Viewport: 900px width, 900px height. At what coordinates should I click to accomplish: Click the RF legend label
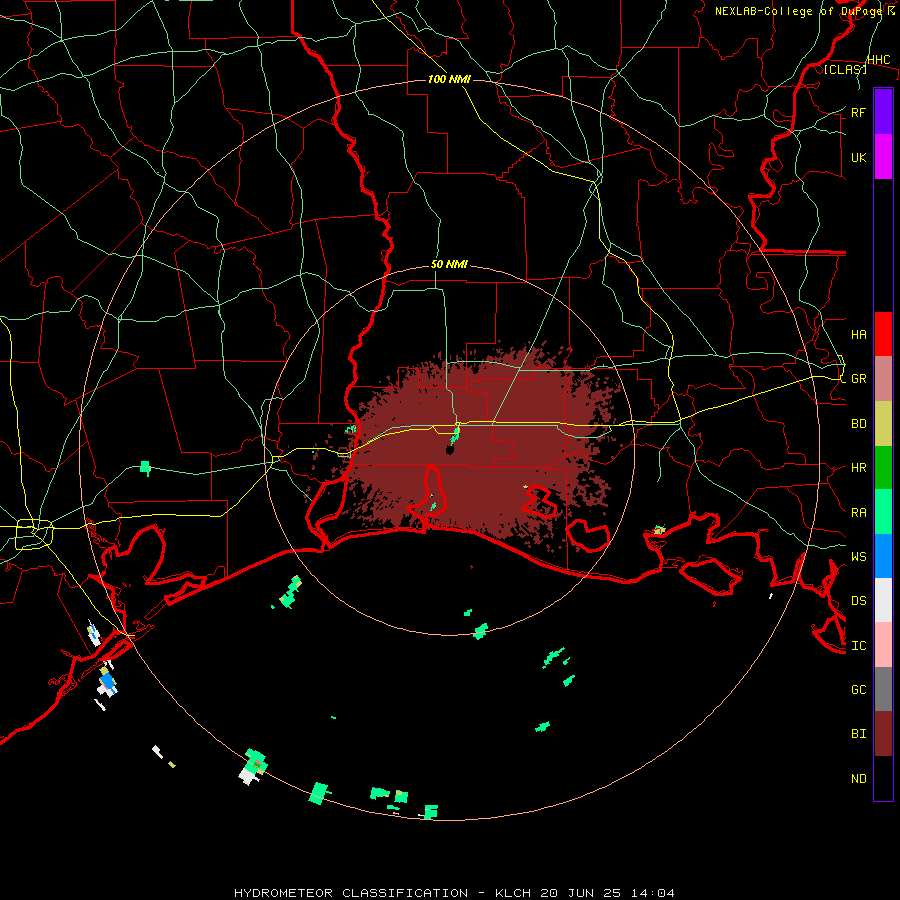coord(858,112)
